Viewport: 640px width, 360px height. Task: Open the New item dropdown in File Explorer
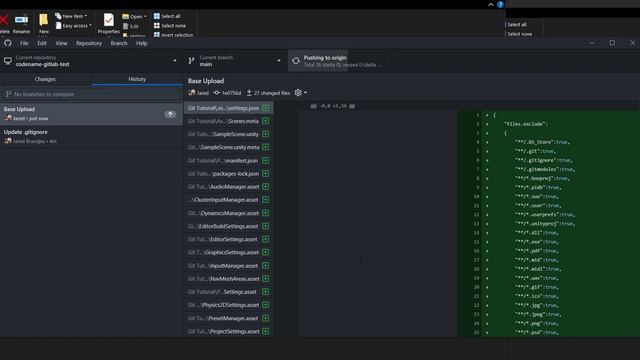point(71,16)
